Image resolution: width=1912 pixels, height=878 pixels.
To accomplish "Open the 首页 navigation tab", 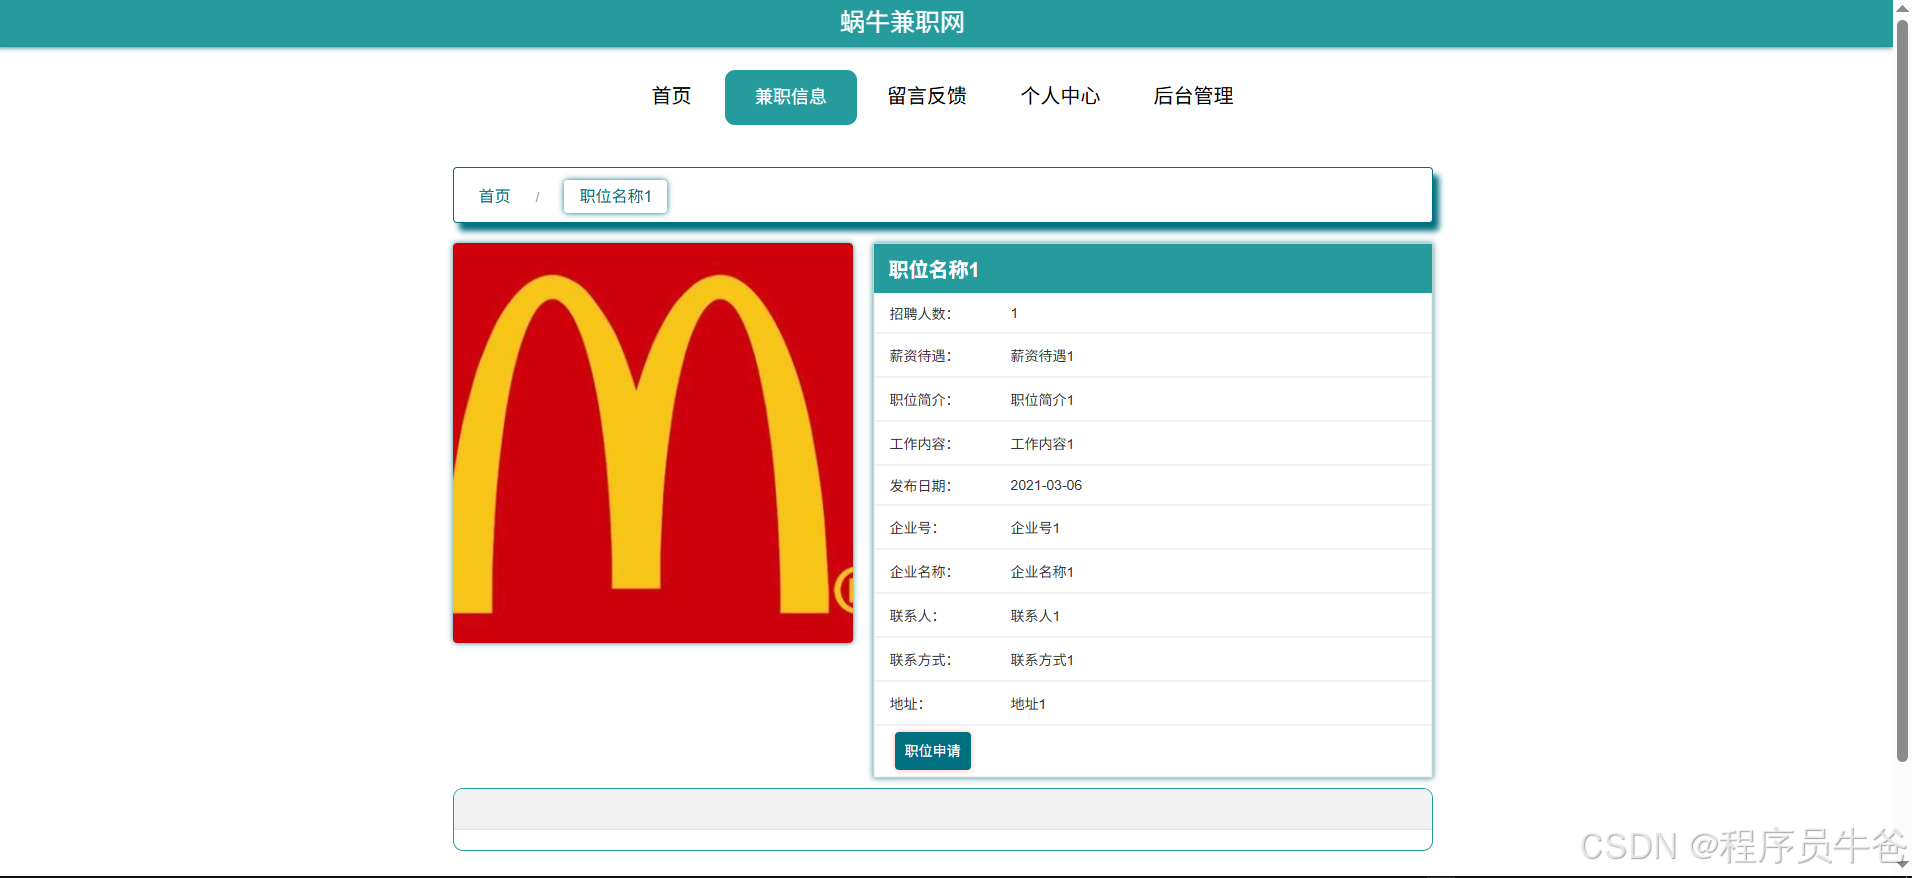I will 671,96.
